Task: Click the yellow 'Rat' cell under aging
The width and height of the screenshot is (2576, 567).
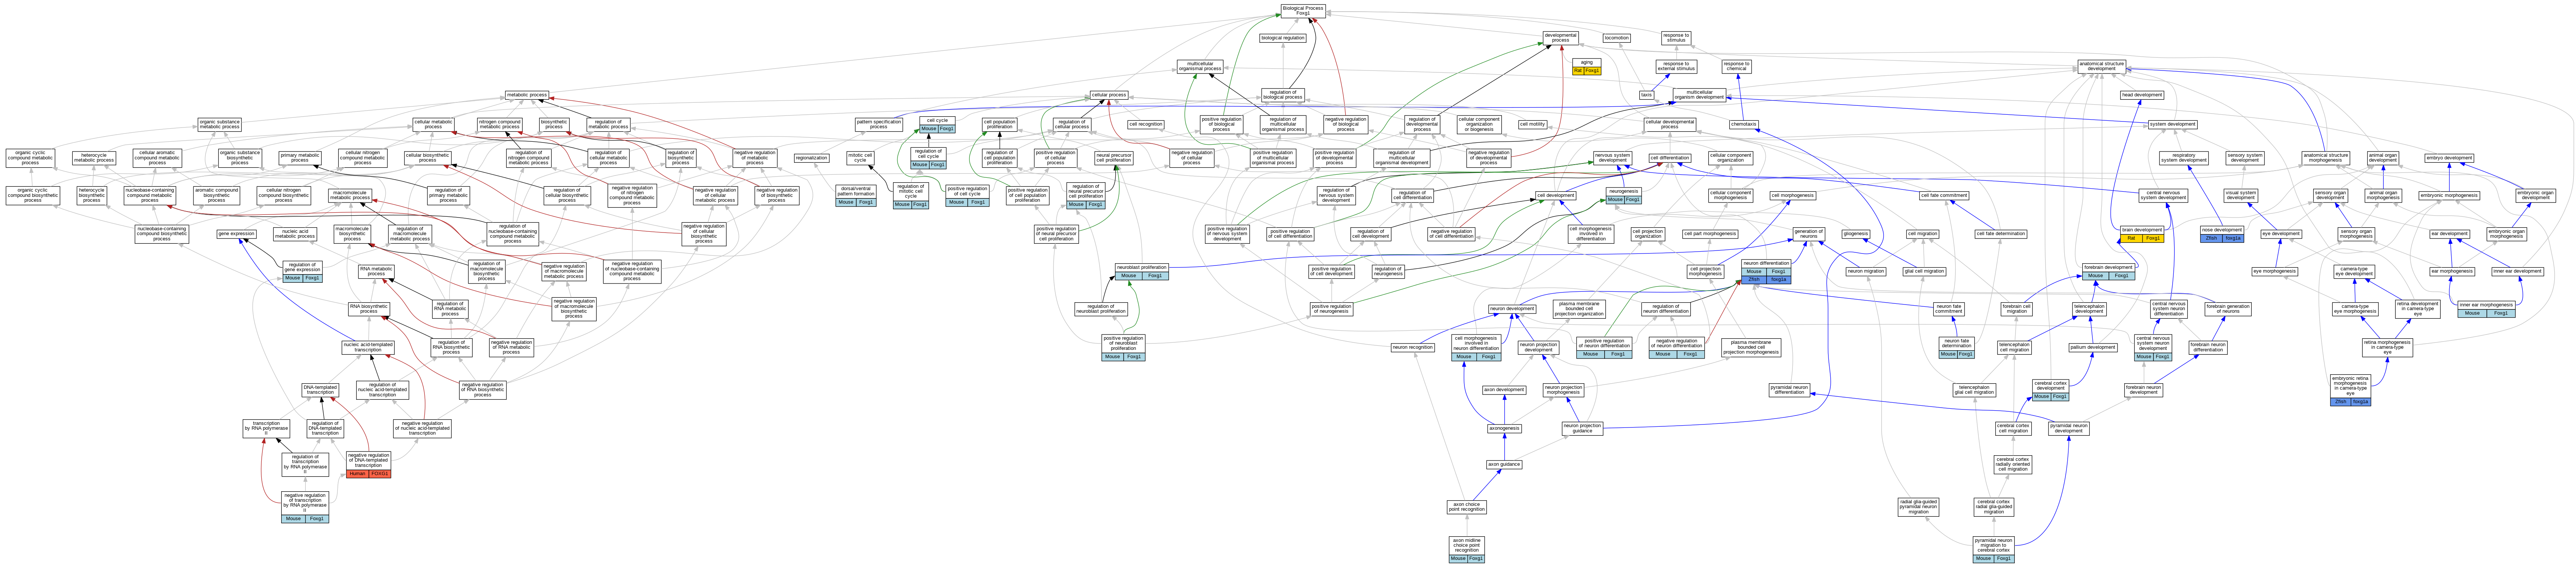Action: tap(1578, 71)
